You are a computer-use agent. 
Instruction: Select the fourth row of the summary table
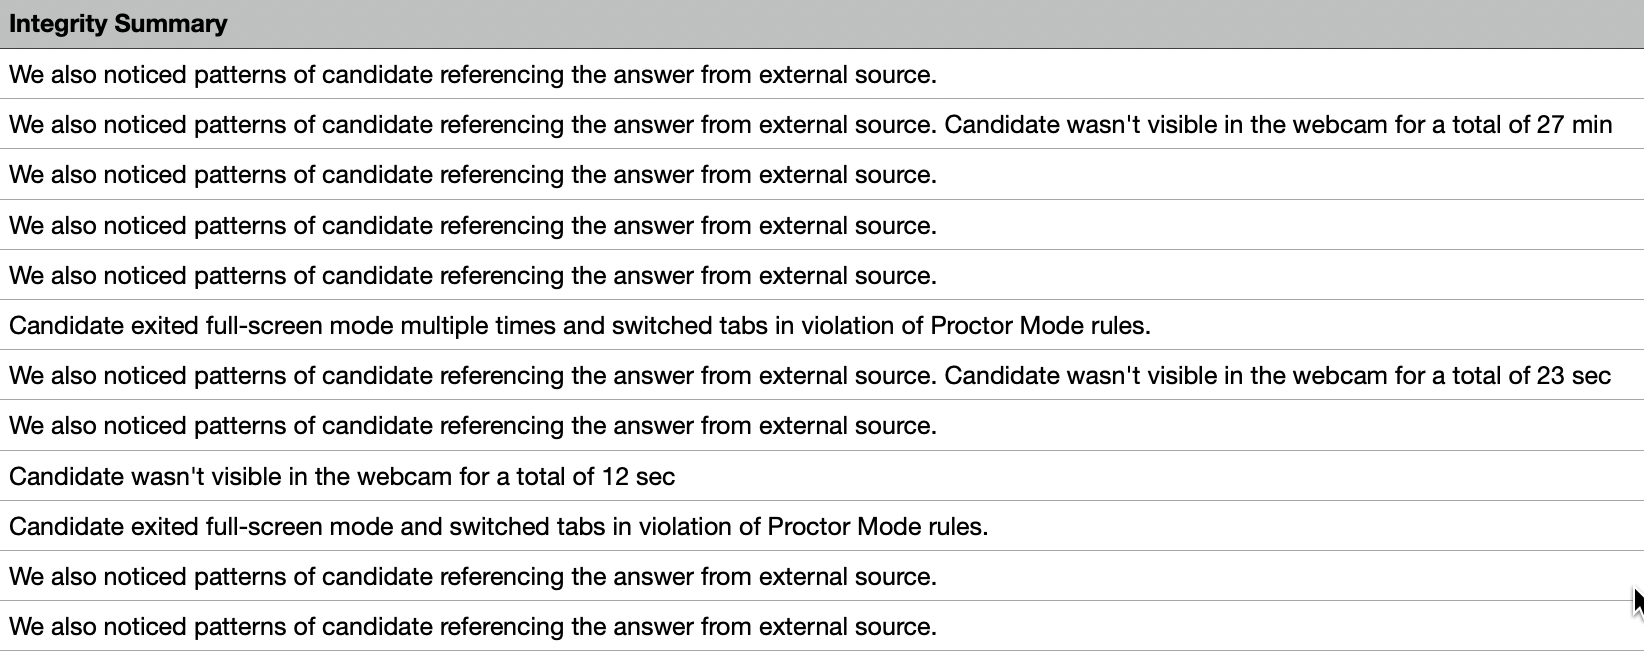coord(473,226)
